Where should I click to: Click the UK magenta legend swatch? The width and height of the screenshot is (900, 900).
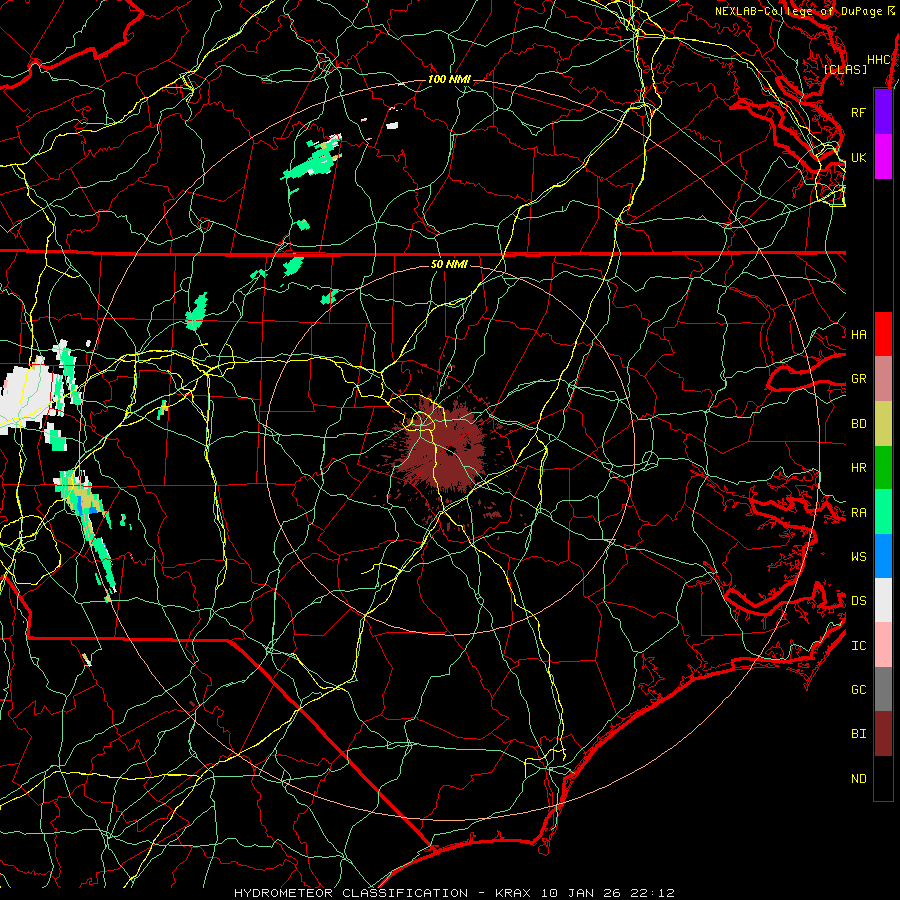click(883, 157)
